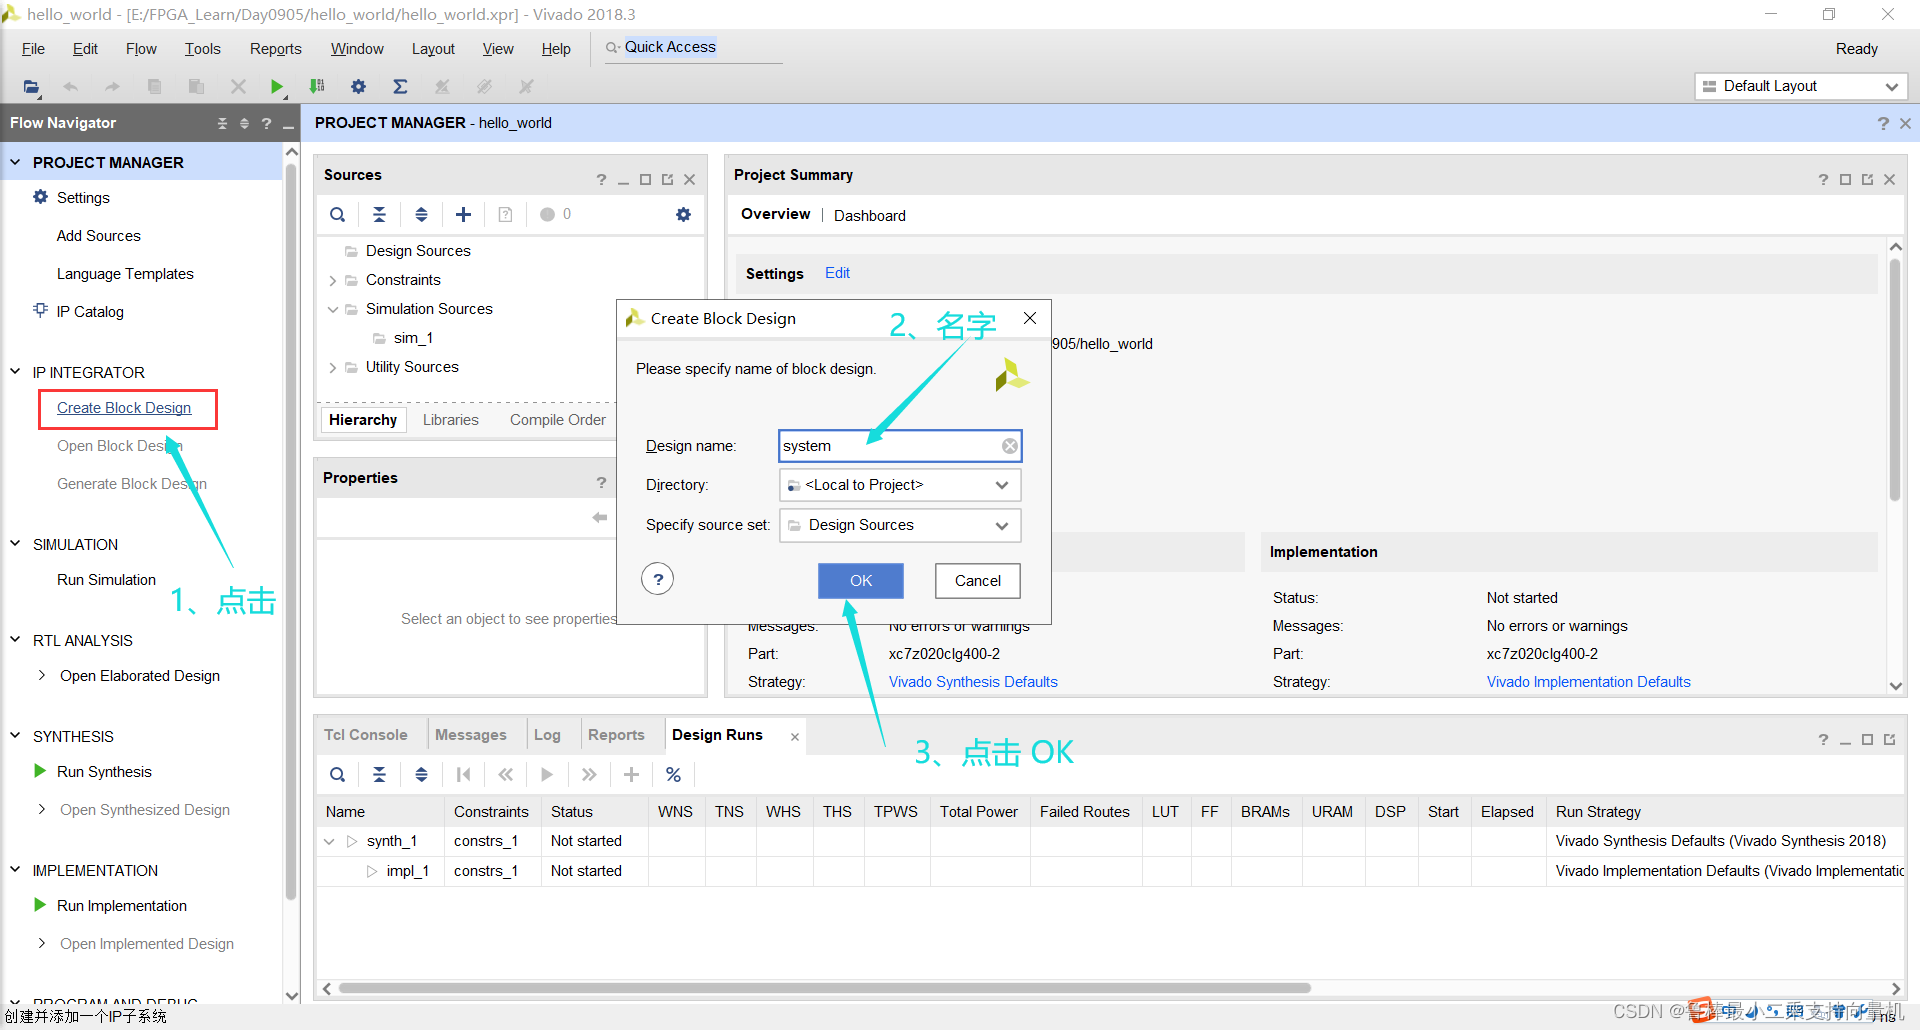The height and width of the screenshot is (1030, 1920).
Task: Click the green Run arrow in the main toolbar
Action: coord(277,87)
